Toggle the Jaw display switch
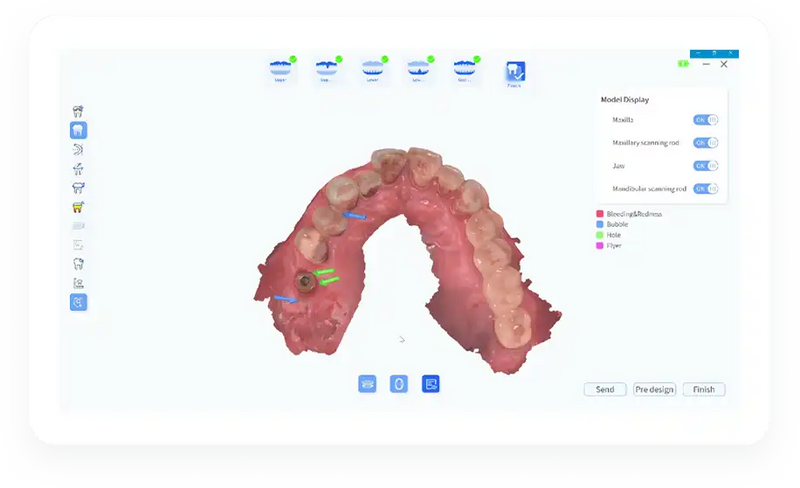Screen dimensions: 800x488 click(x=706, y=166)
